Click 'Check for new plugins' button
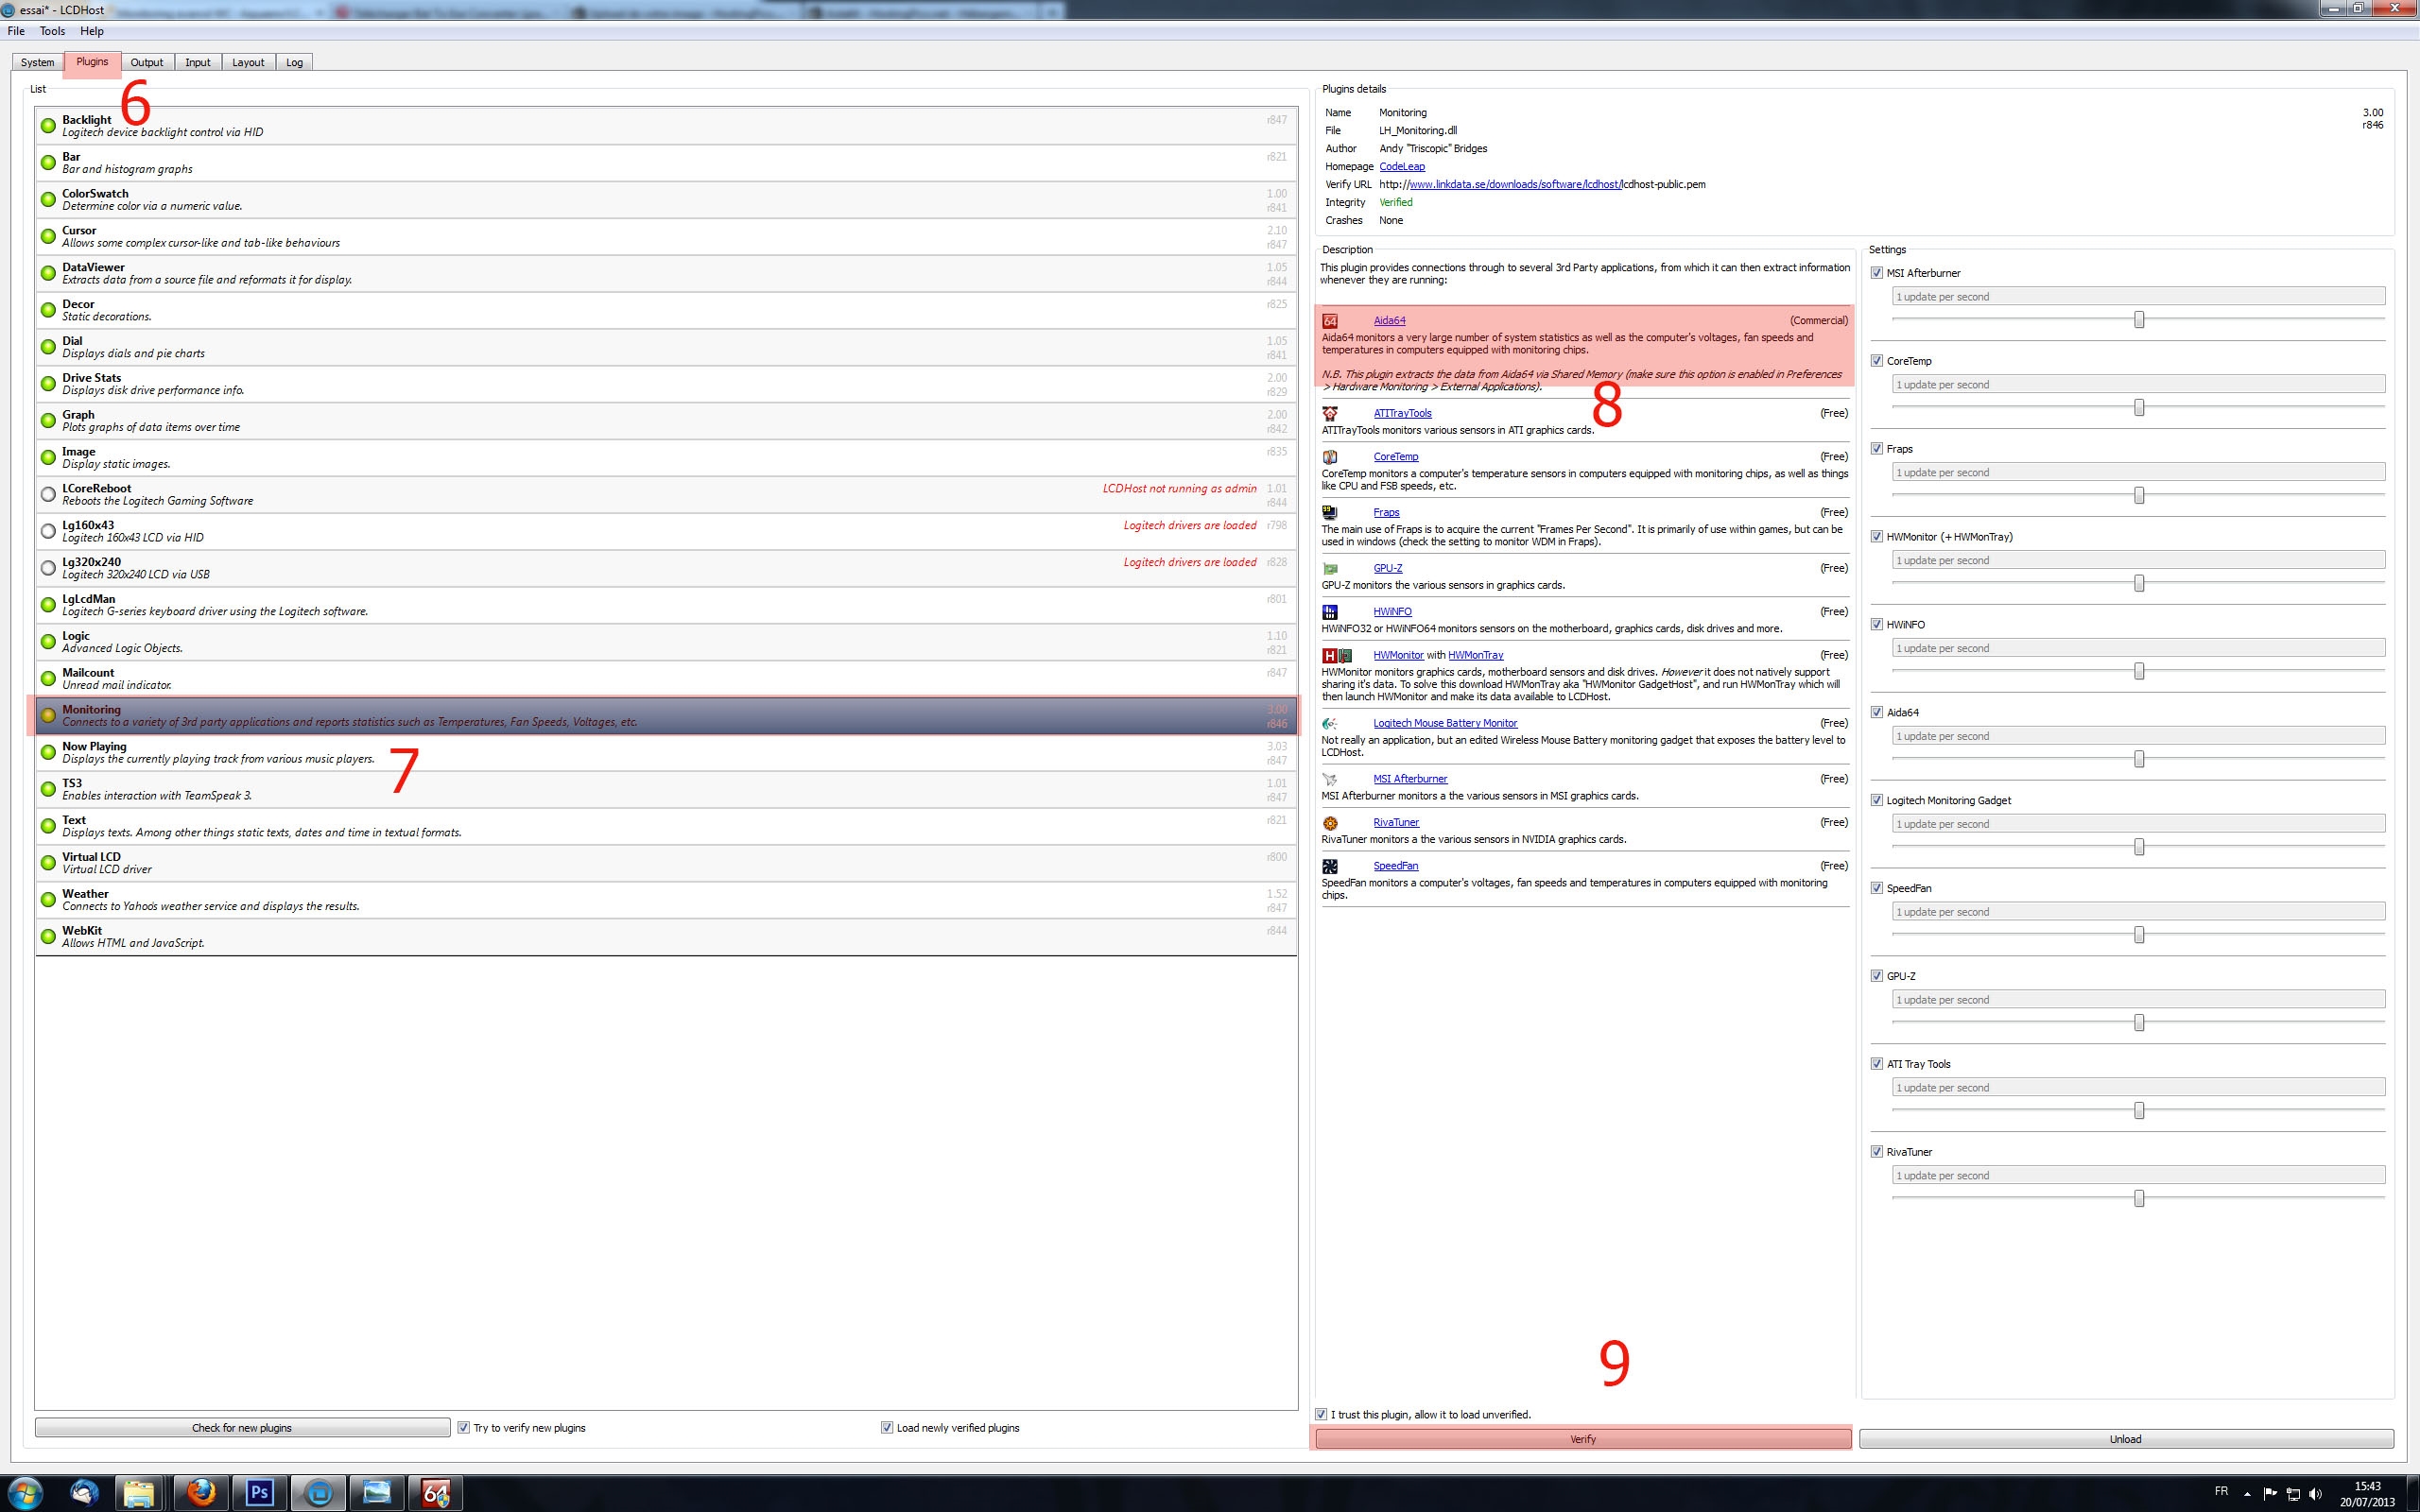Image resolution: width=2420 pixels, height=1512 pixels. 242,1427
